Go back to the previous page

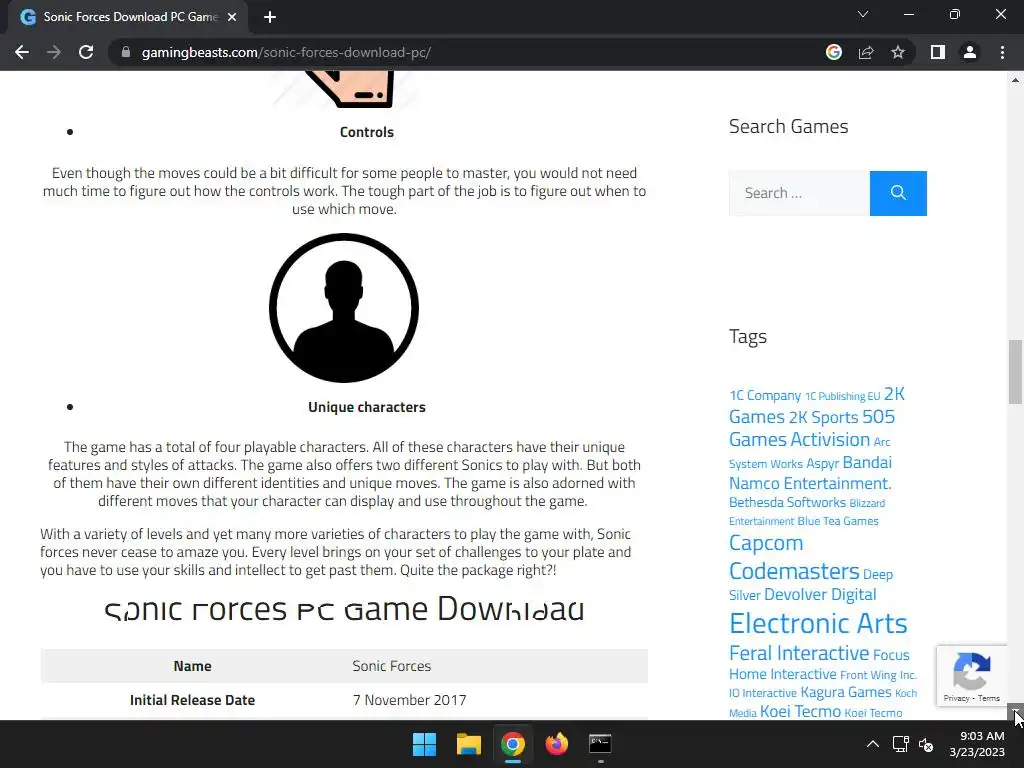coord(22,52)
